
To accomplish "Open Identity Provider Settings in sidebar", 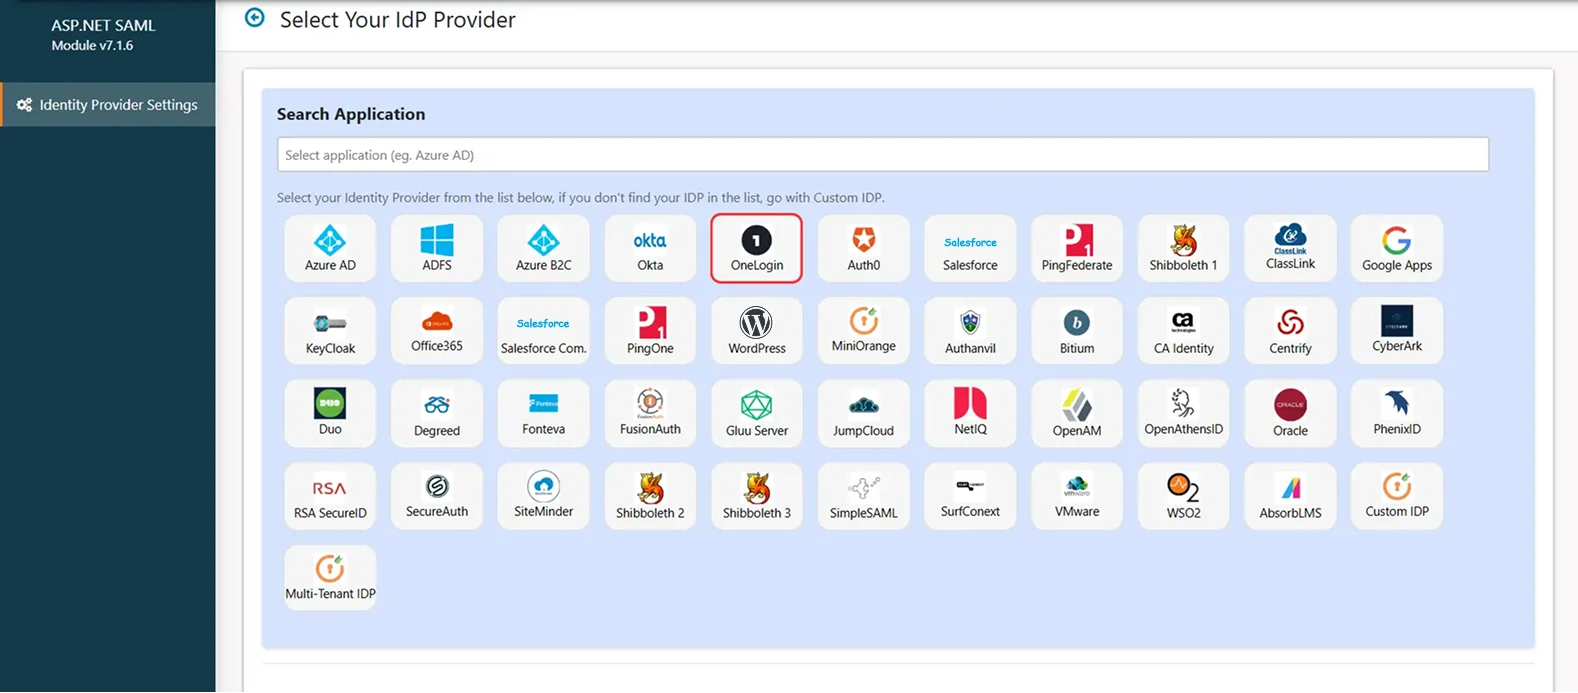I will click(x=108, y=104).
